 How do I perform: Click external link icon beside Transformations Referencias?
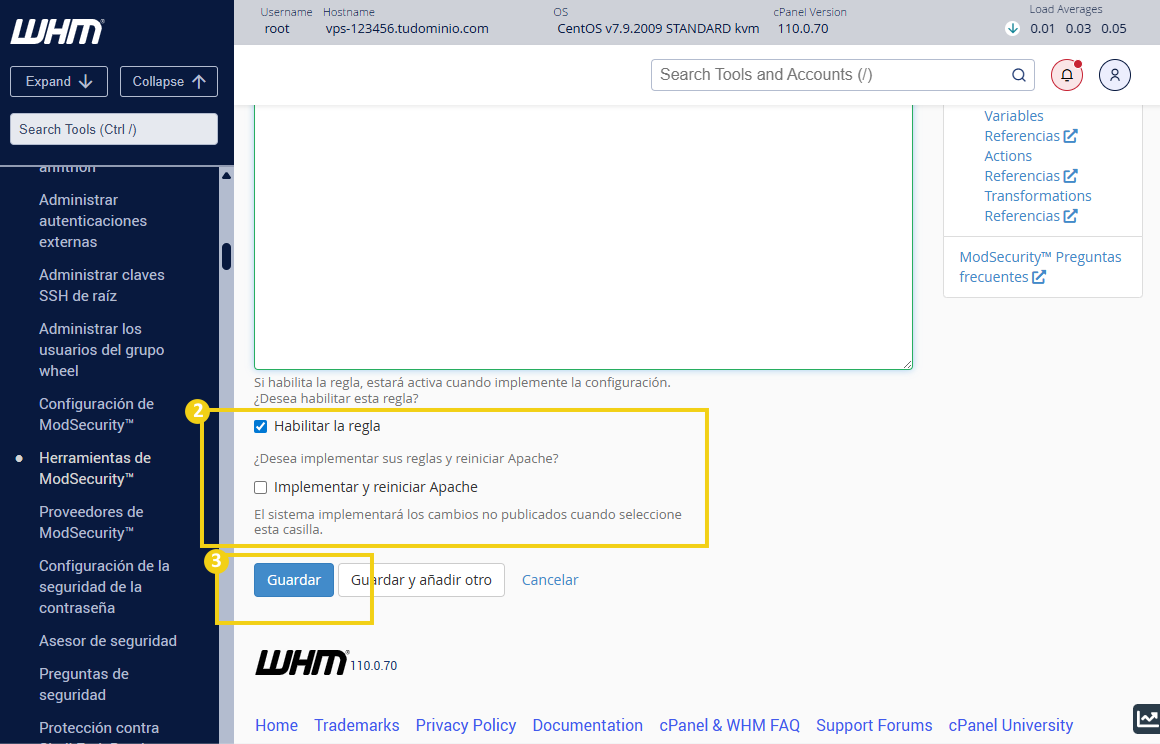point(1070,216)
